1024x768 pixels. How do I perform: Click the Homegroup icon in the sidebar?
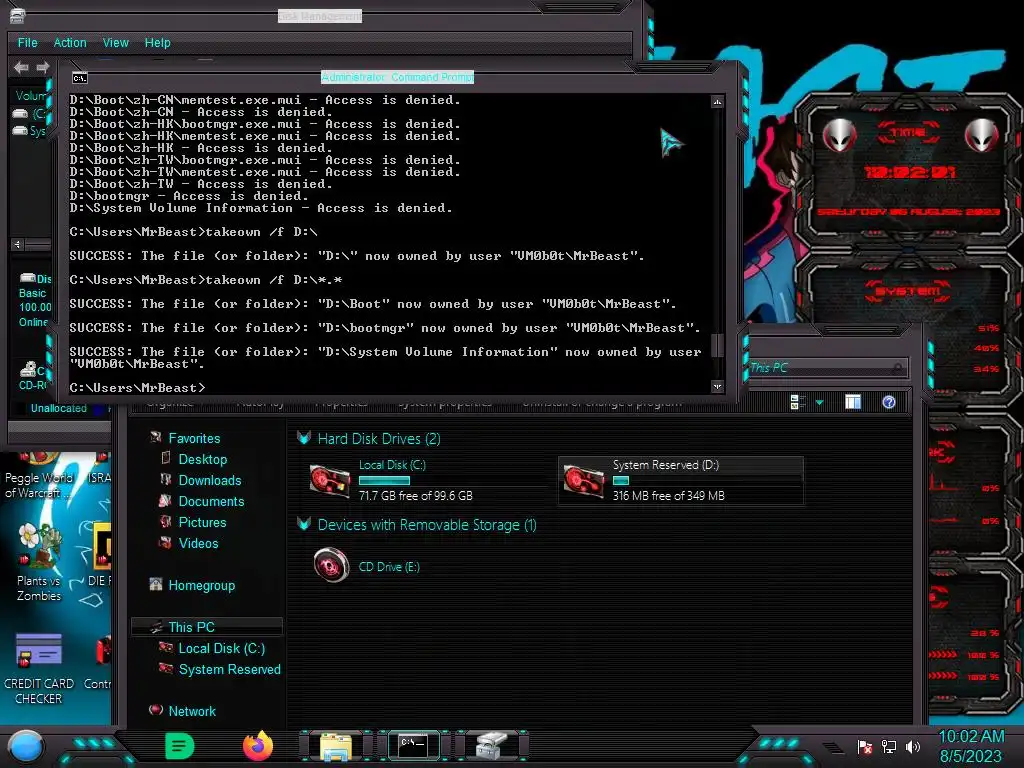(x=155, y=584)
